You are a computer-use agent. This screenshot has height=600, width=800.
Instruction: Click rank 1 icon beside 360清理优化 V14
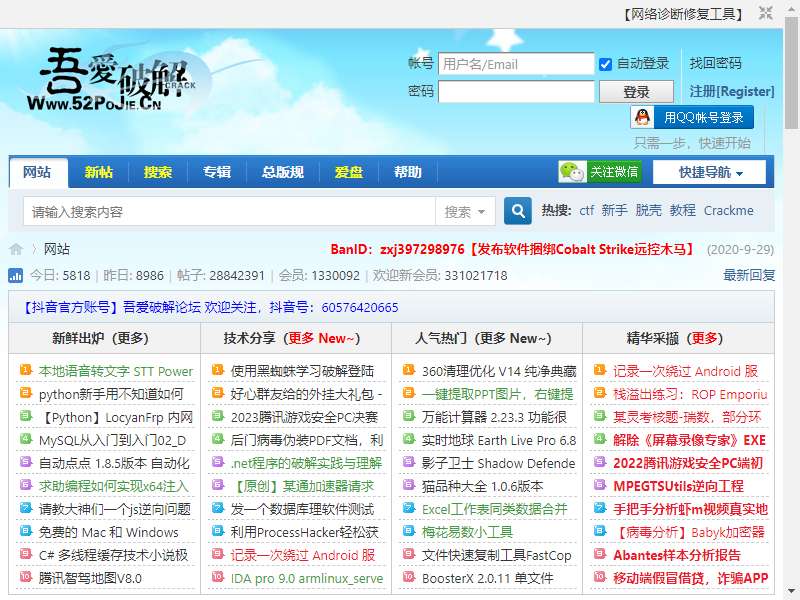pos(408,369)
